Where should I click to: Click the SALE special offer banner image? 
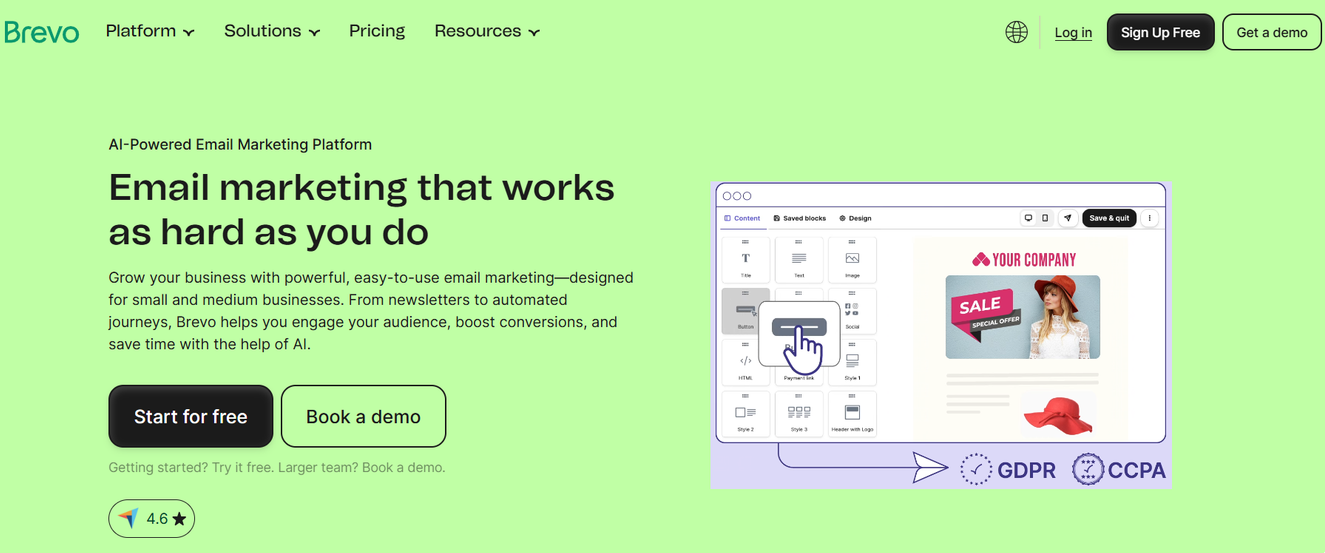1022,317
